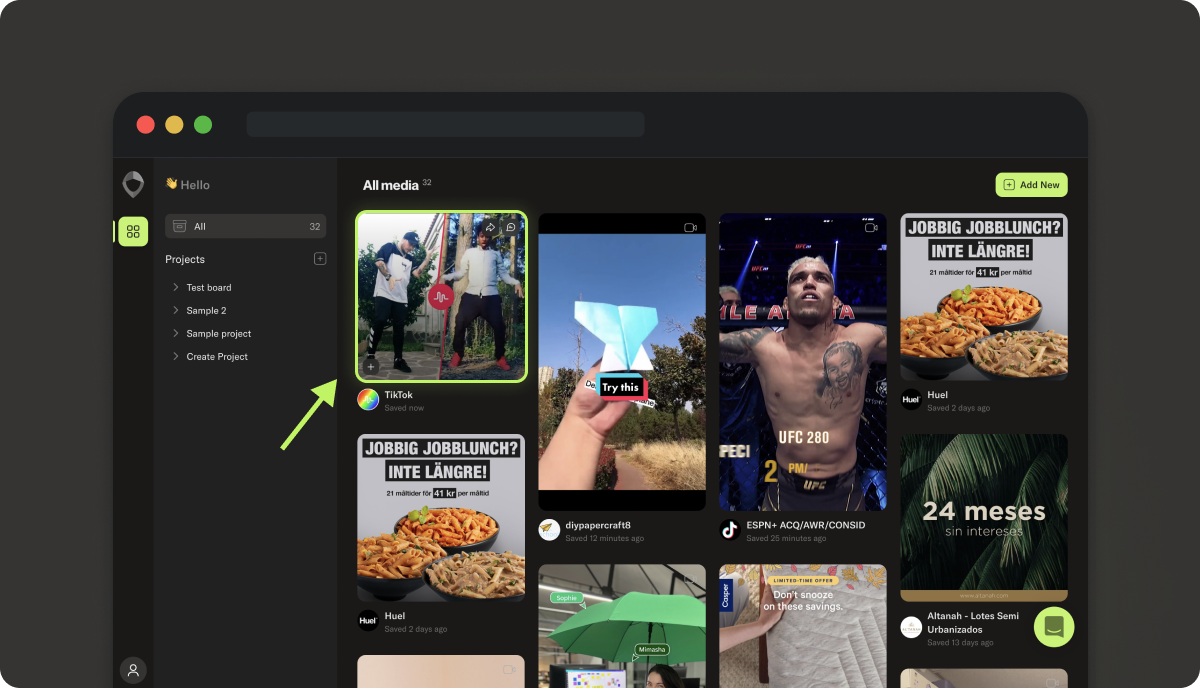Click the Altanah avatar icon
The width and height of the screenshot is (1200, 688).
tap(911, 628)
